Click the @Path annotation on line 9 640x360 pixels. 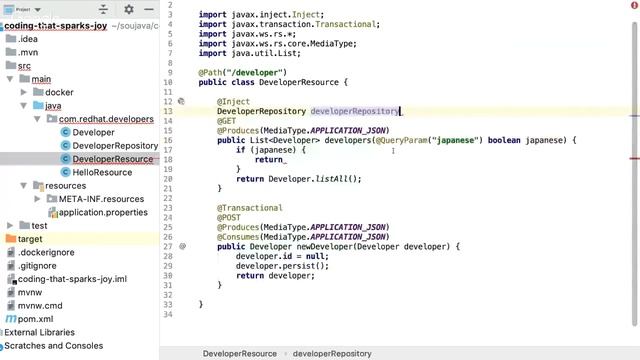tap(211, 73)
